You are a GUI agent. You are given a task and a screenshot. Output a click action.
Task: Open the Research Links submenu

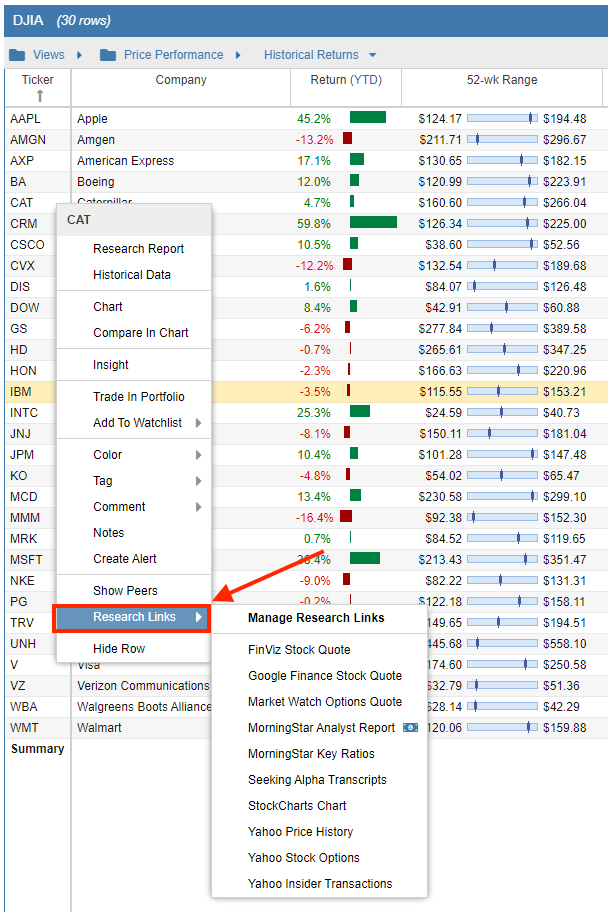132,618
